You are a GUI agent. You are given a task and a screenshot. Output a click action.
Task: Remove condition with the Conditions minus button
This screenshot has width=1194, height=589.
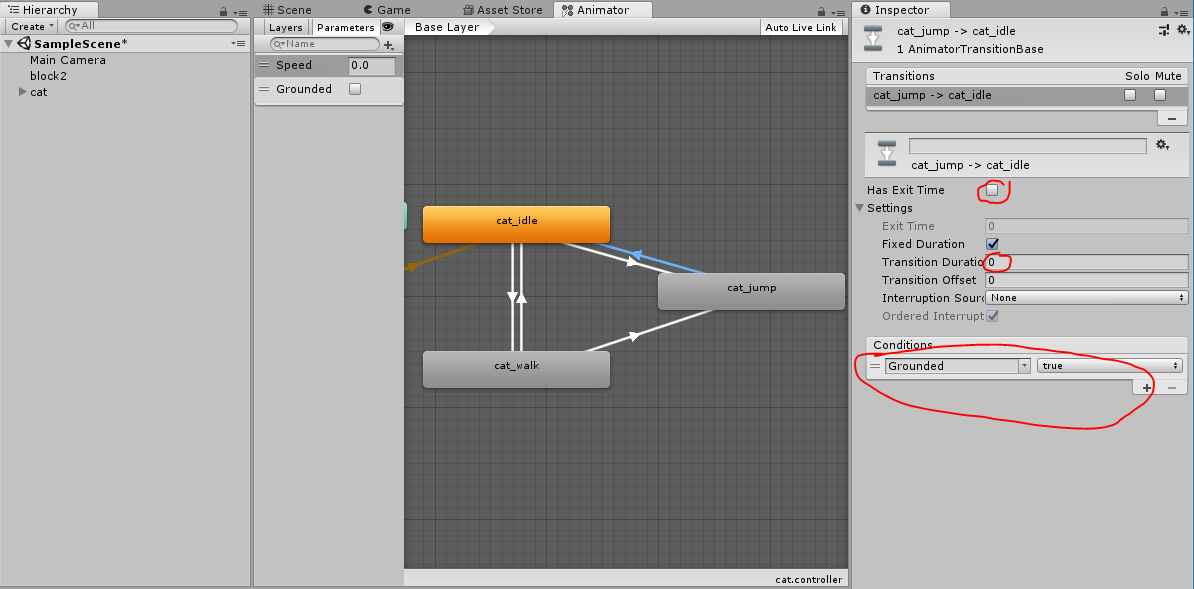1172,388
